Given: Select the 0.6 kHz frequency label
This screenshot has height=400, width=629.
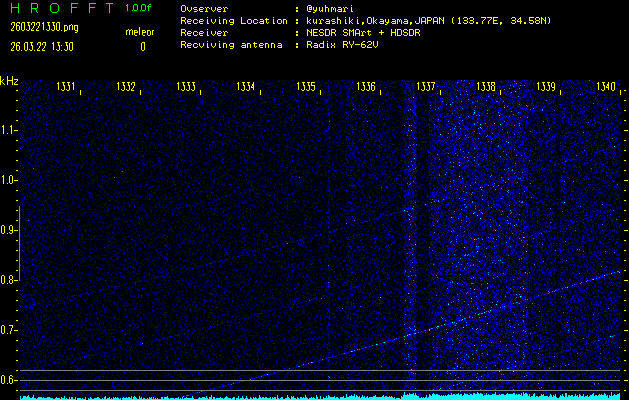Looking at the screenshot, I should click(9, 380).
